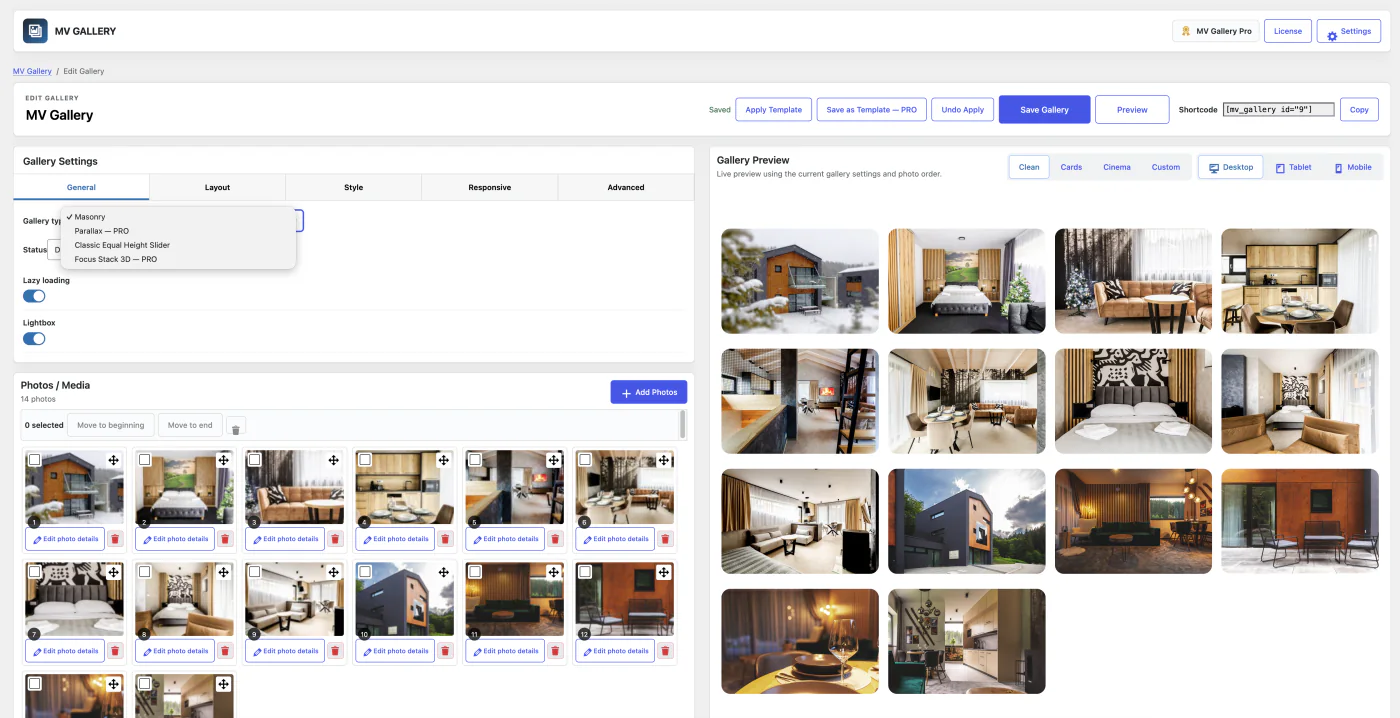Click move handle on photo 6
Screen dimensions: 1400x718
click(664, 460)
